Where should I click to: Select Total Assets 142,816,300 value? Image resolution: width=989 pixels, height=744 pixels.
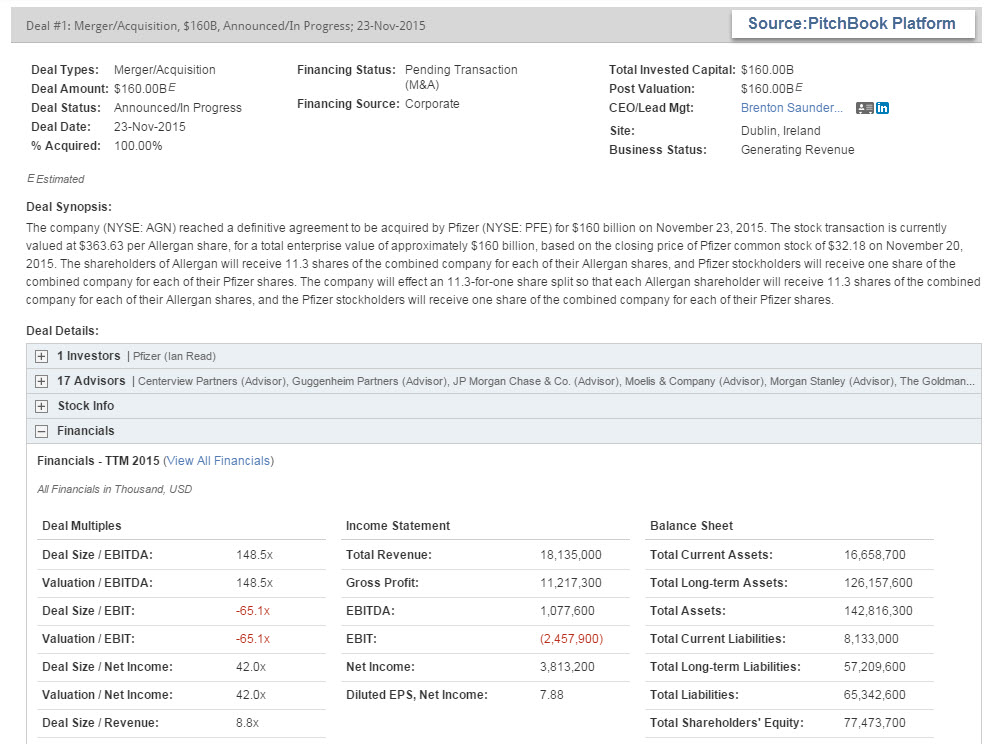(878, 611)
